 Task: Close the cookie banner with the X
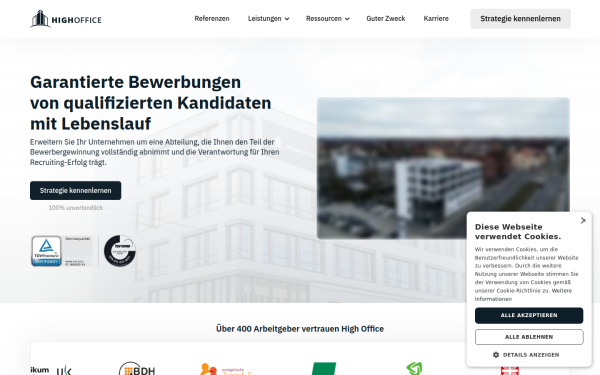click(583, 220)
